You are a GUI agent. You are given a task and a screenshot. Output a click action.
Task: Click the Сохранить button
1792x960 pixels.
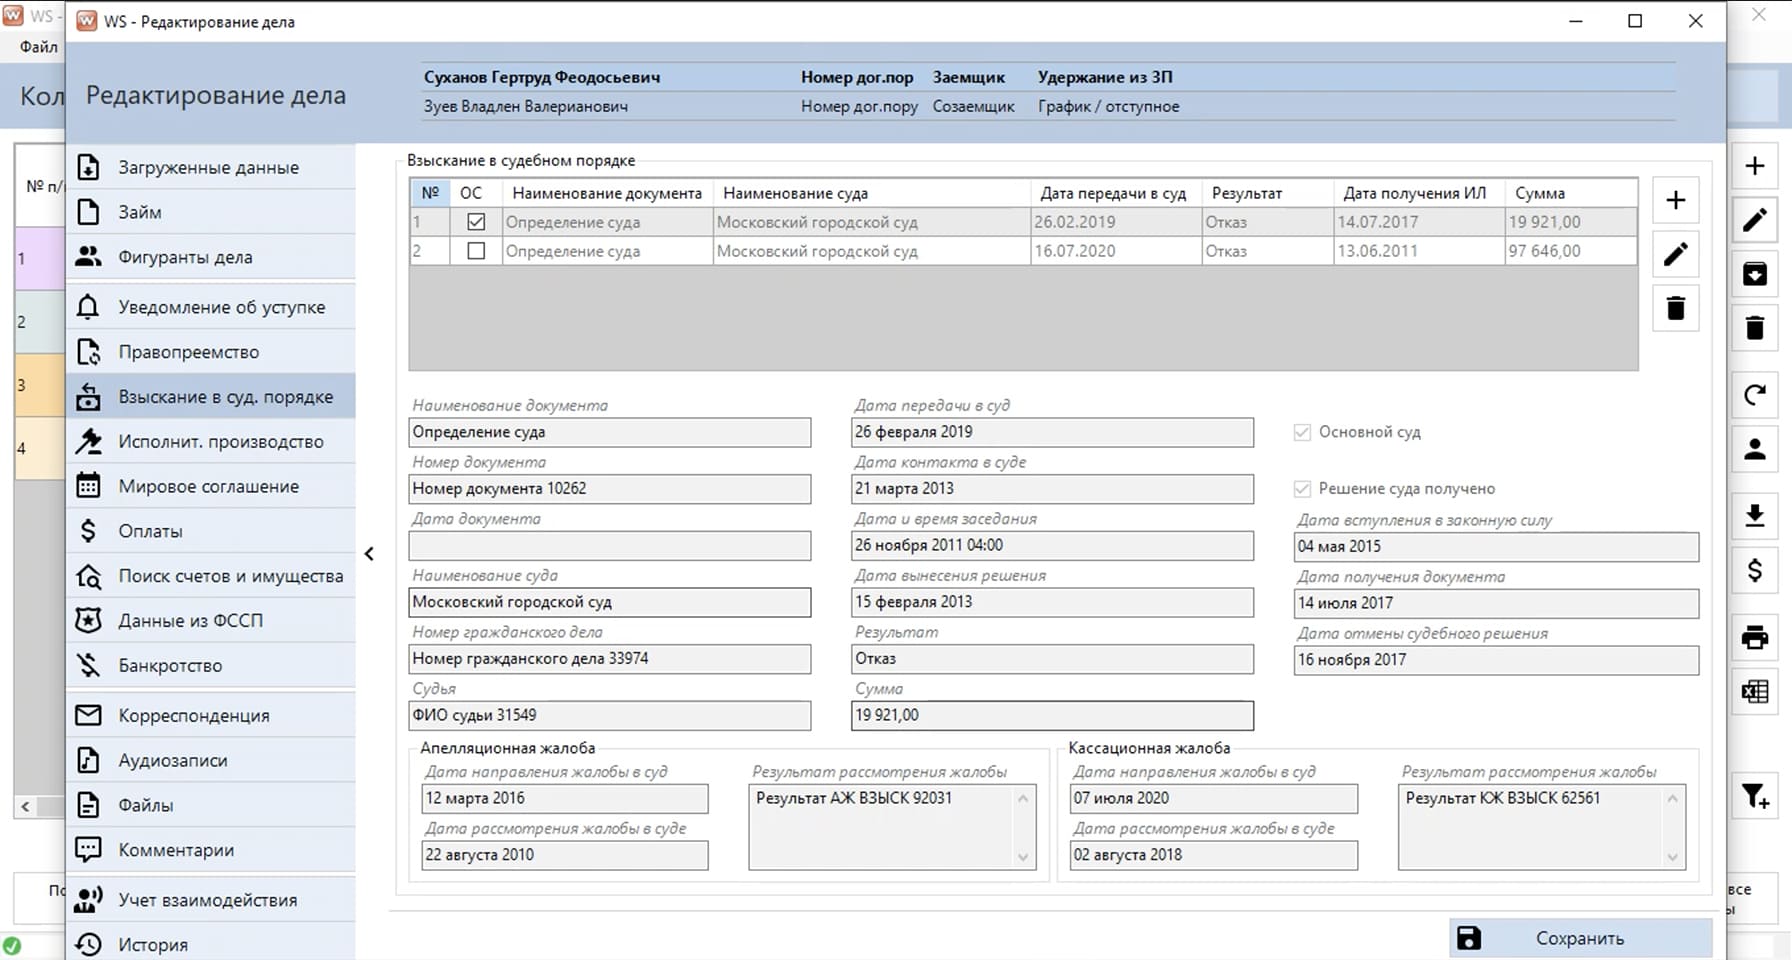pyautogui.click(x=1580, y=938)
